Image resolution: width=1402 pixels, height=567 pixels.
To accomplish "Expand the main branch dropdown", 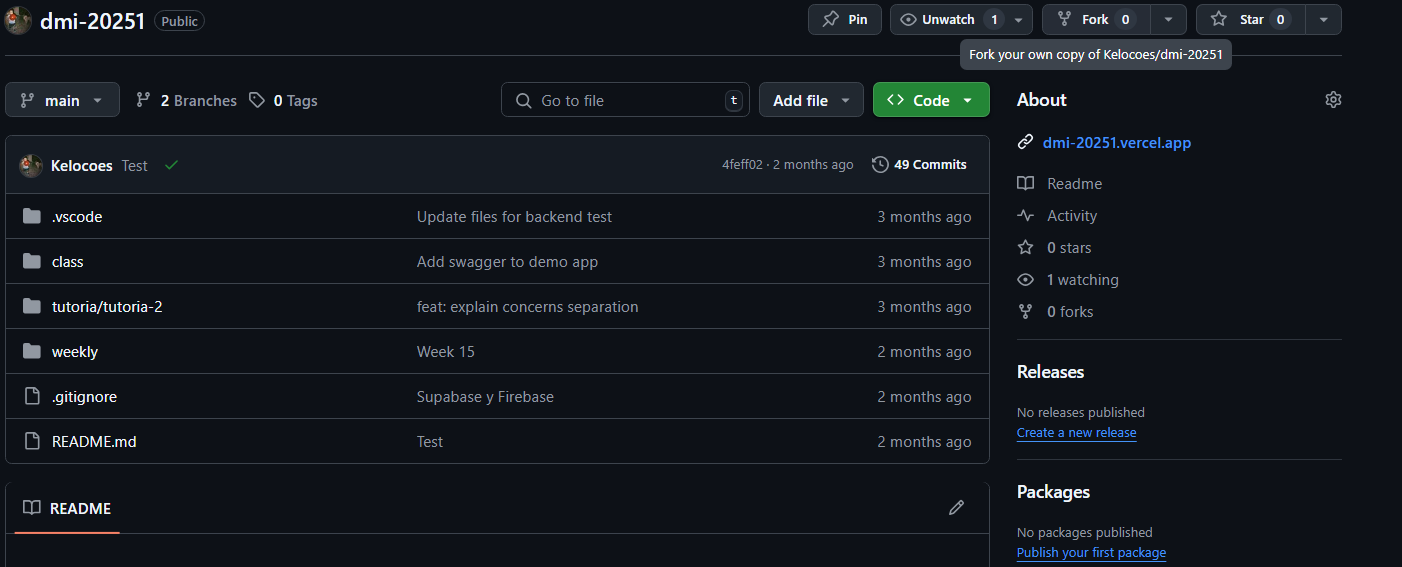I will [62, 100].
